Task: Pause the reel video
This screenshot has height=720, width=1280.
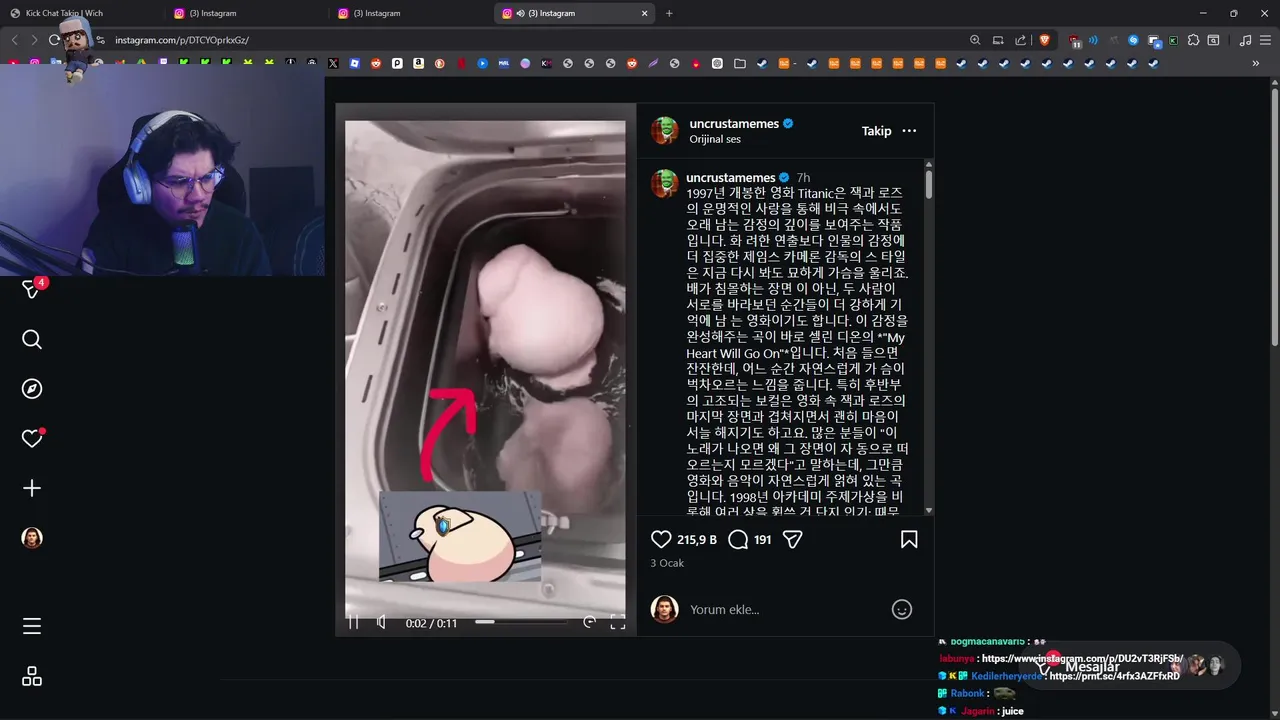Action: point(353,622)
